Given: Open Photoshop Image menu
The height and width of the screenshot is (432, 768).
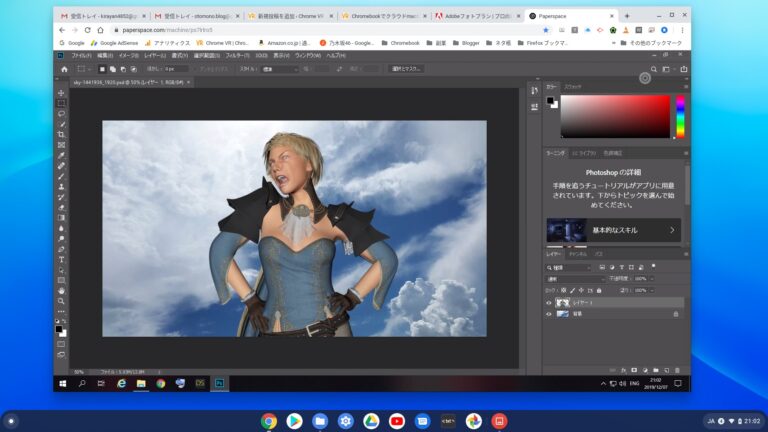Looking at the screenshot, I should (128, 56).
